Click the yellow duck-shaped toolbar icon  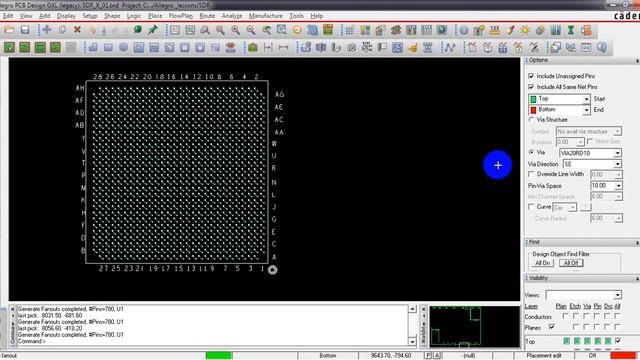[412, 47]
